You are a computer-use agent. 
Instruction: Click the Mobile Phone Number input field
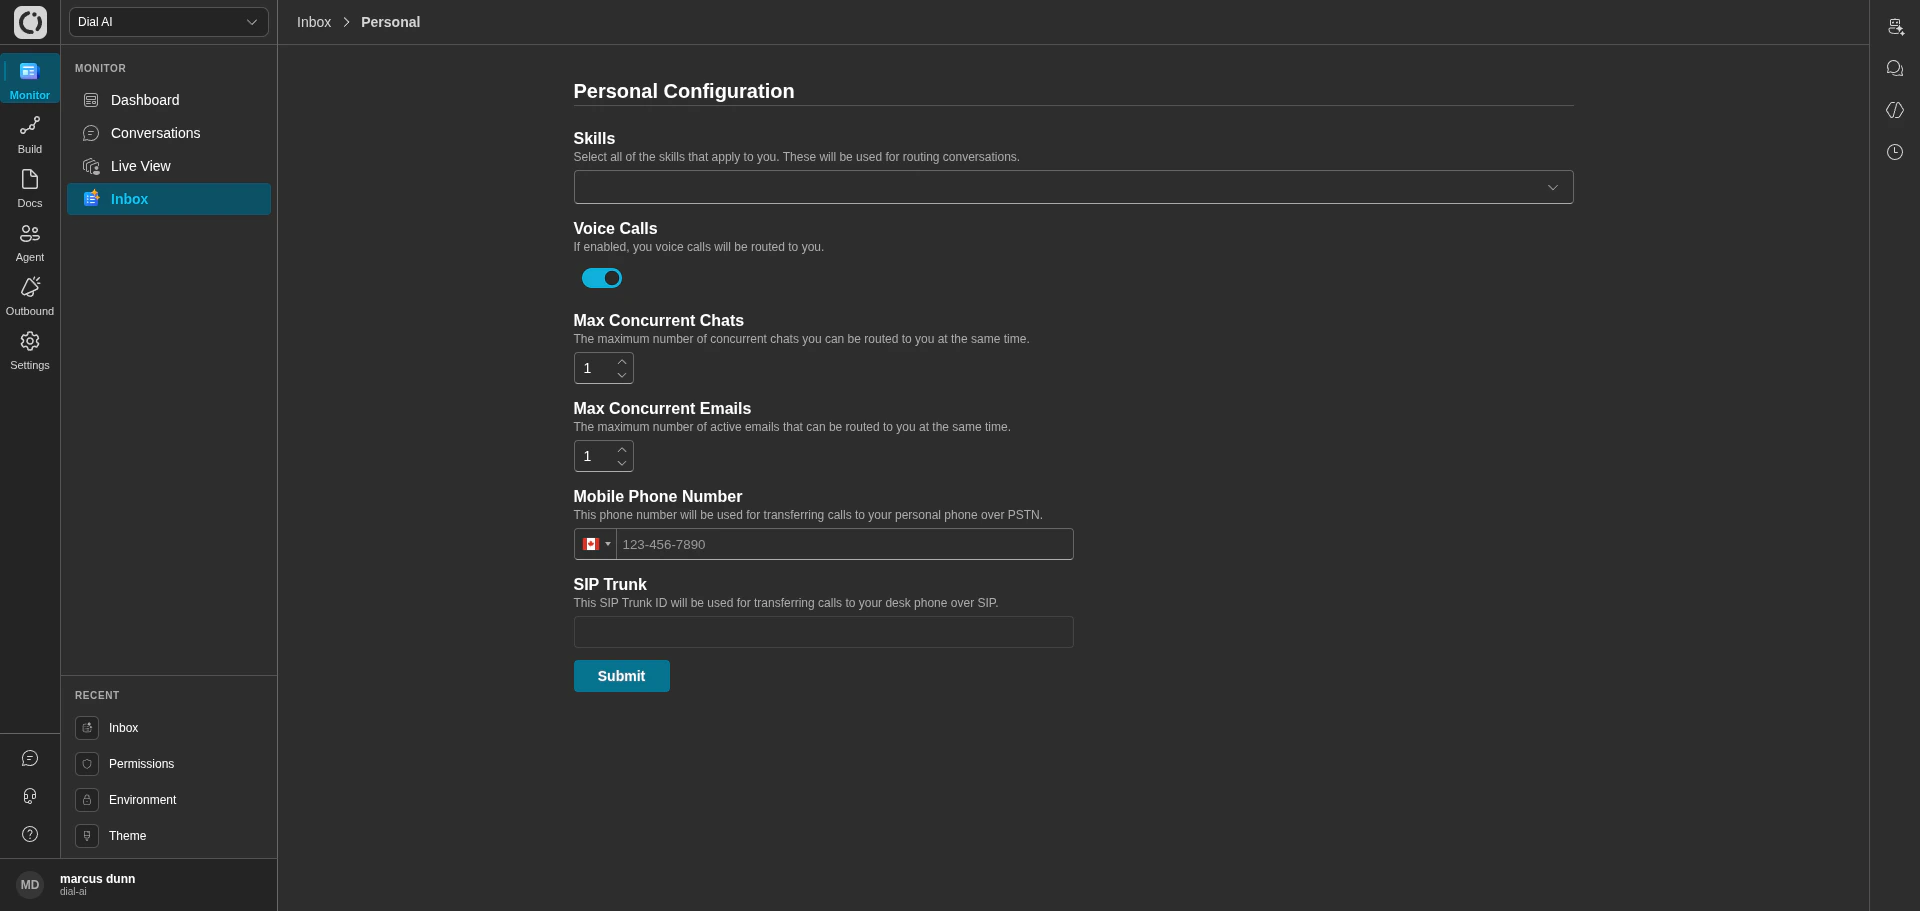pyautogui.click(x=844, y=544)
